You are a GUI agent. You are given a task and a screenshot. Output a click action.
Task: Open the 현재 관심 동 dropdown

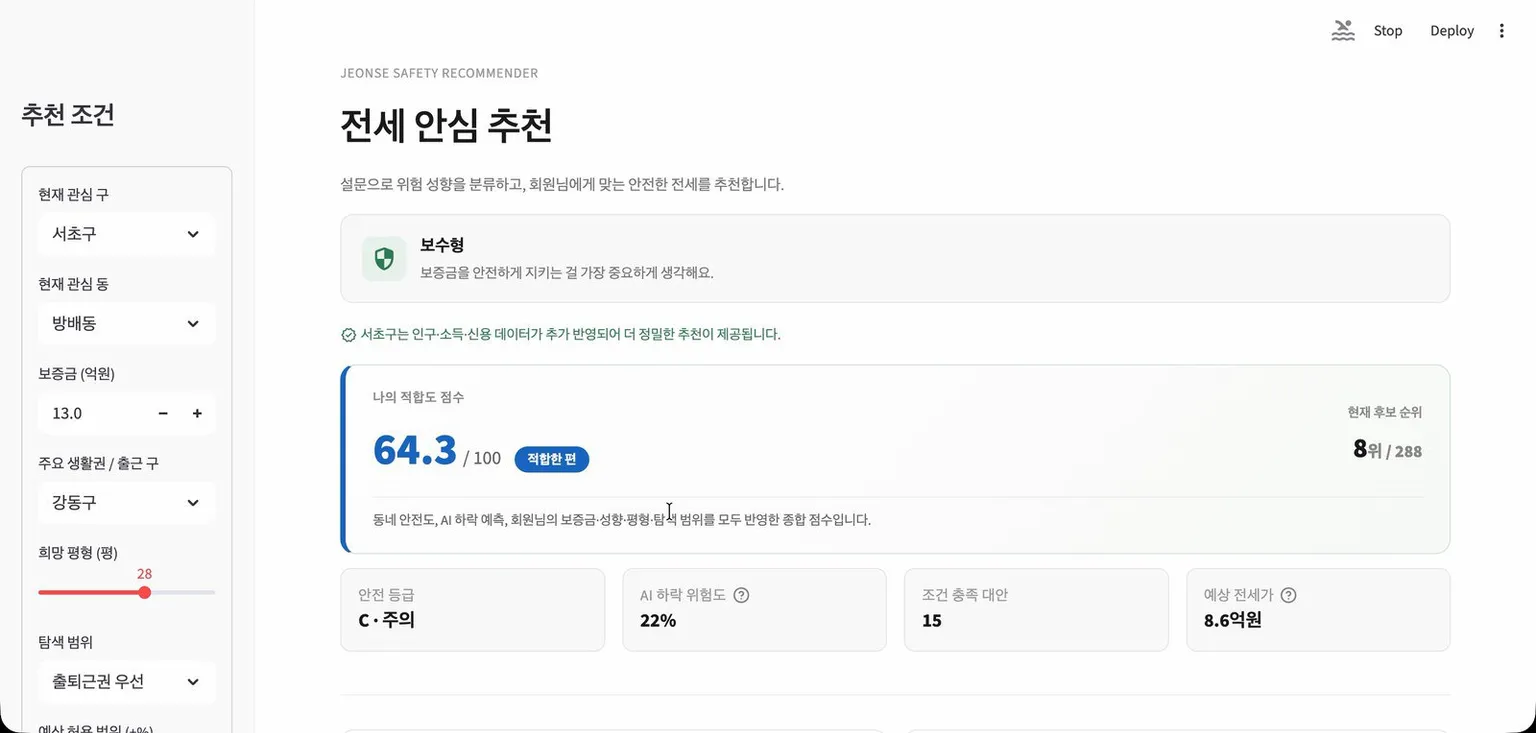click(126, 324)
